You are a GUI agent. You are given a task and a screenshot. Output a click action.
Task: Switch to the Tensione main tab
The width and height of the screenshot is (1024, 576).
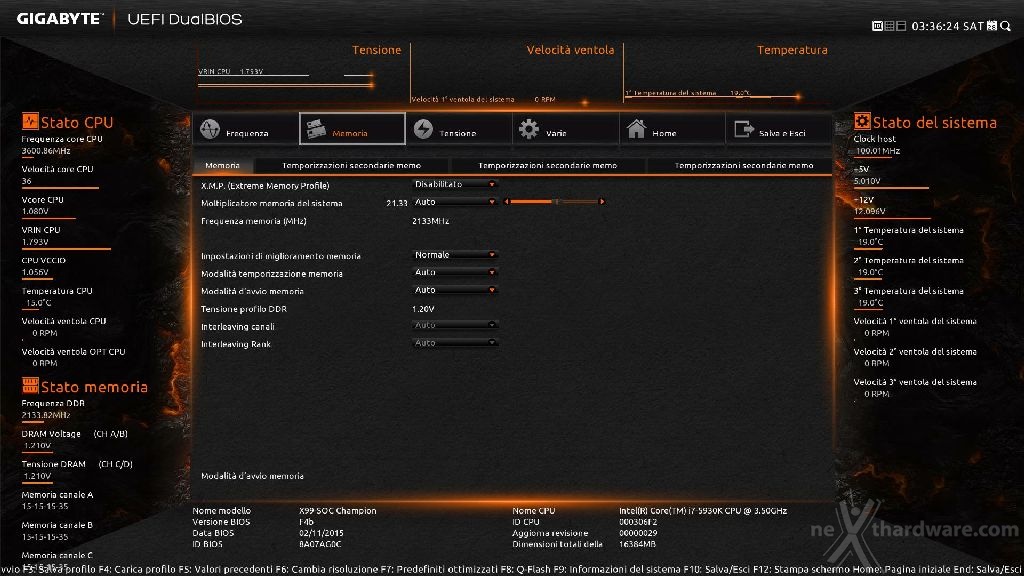click(459, 129)
